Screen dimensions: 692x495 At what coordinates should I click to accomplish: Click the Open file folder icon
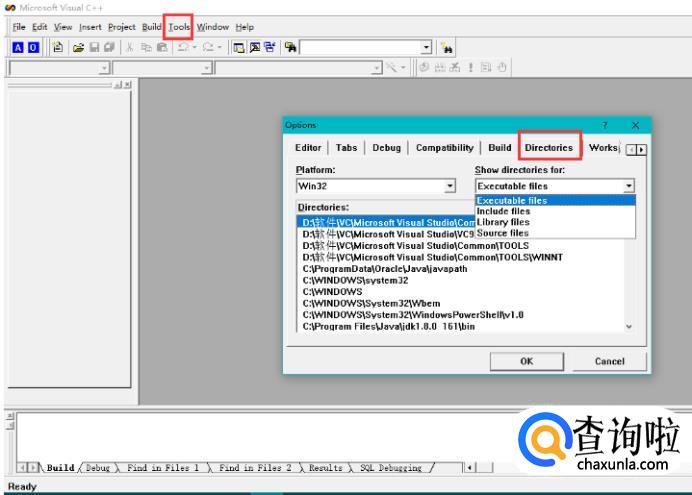[79, 47]
